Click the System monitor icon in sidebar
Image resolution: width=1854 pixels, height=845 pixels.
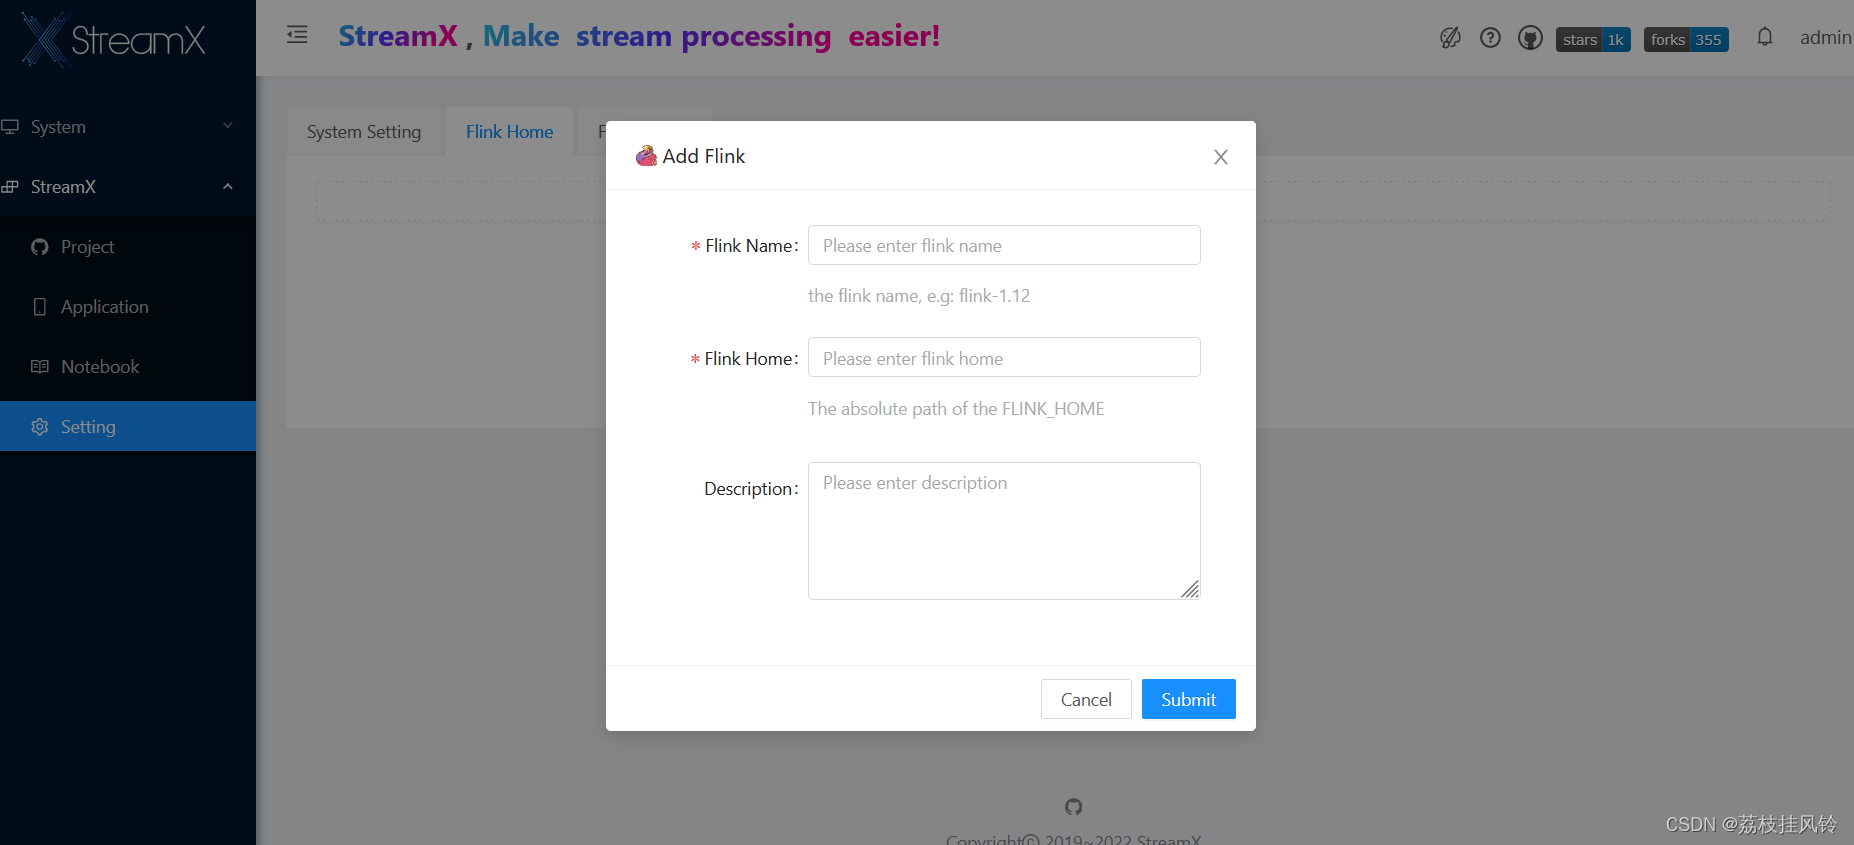10,127
